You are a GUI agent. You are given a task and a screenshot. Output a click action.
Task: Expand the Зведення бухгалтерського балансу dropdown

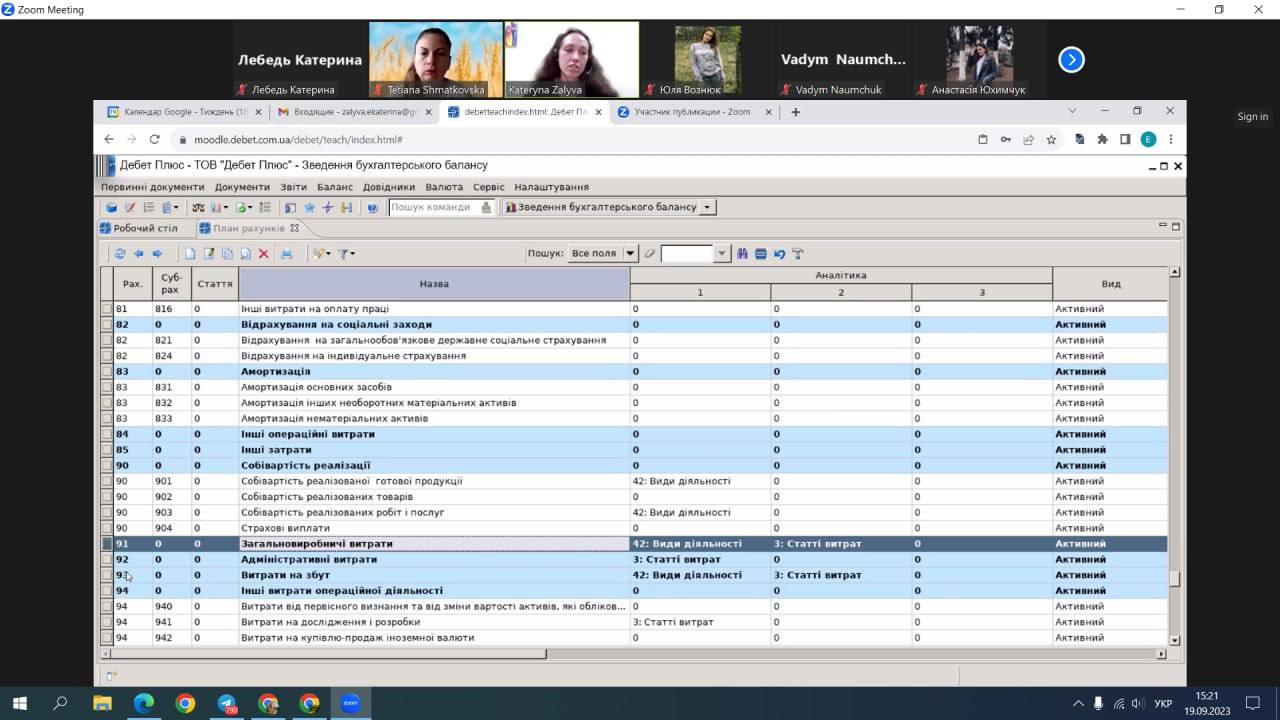click(707, 207)
